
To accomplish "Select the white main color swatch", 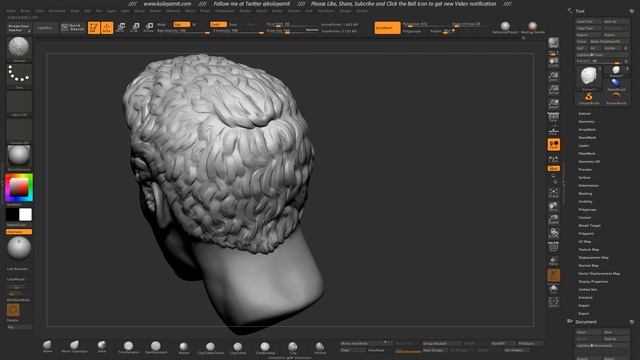I will [25, 214].
